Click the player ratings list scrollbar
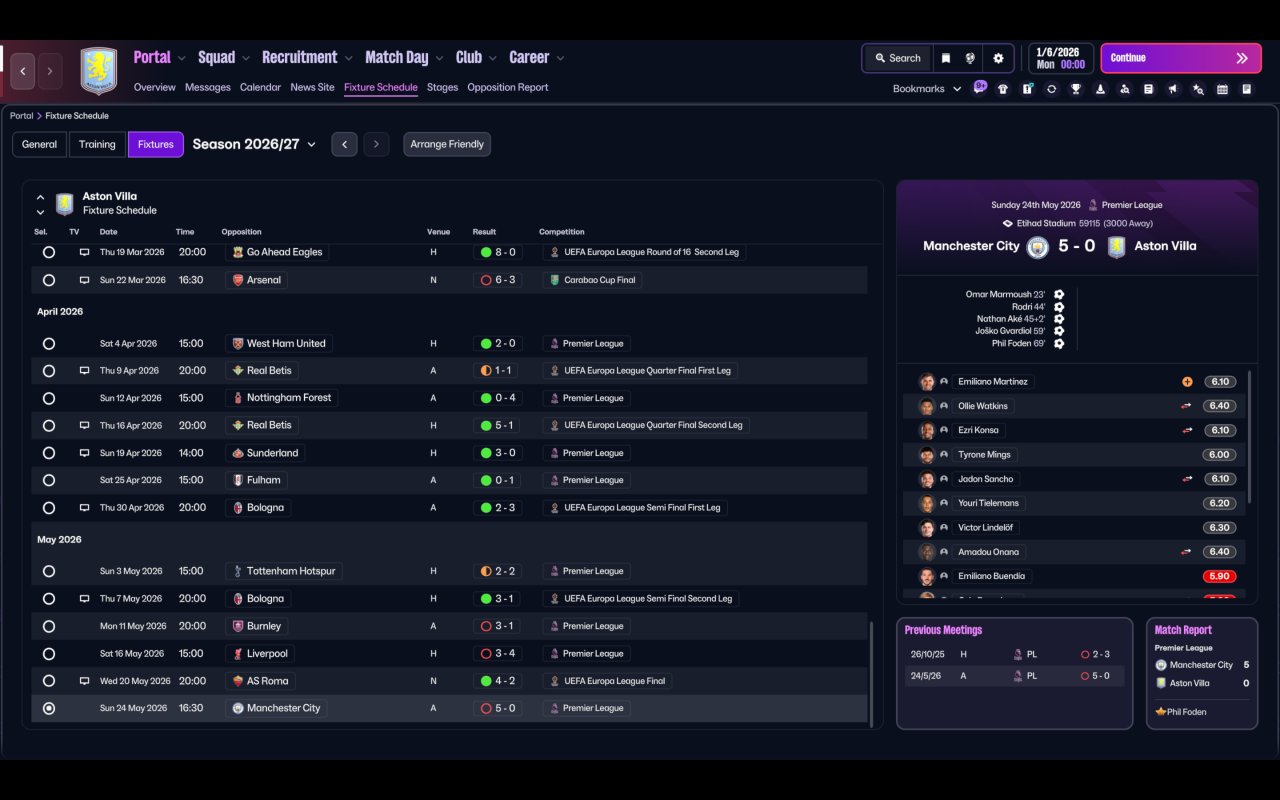 click(x=1250, y=436)
